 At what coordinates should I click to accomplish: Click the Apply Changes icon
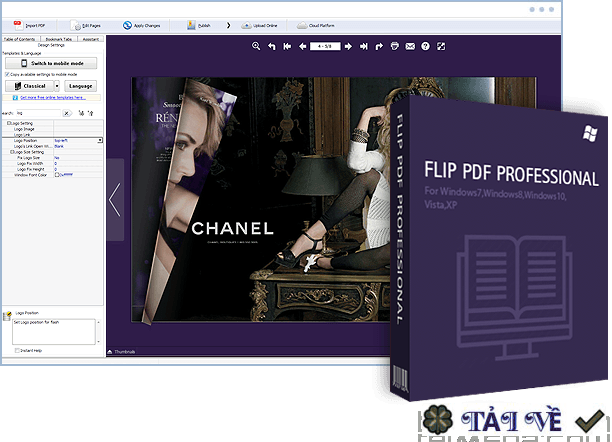tap(127, 25)
